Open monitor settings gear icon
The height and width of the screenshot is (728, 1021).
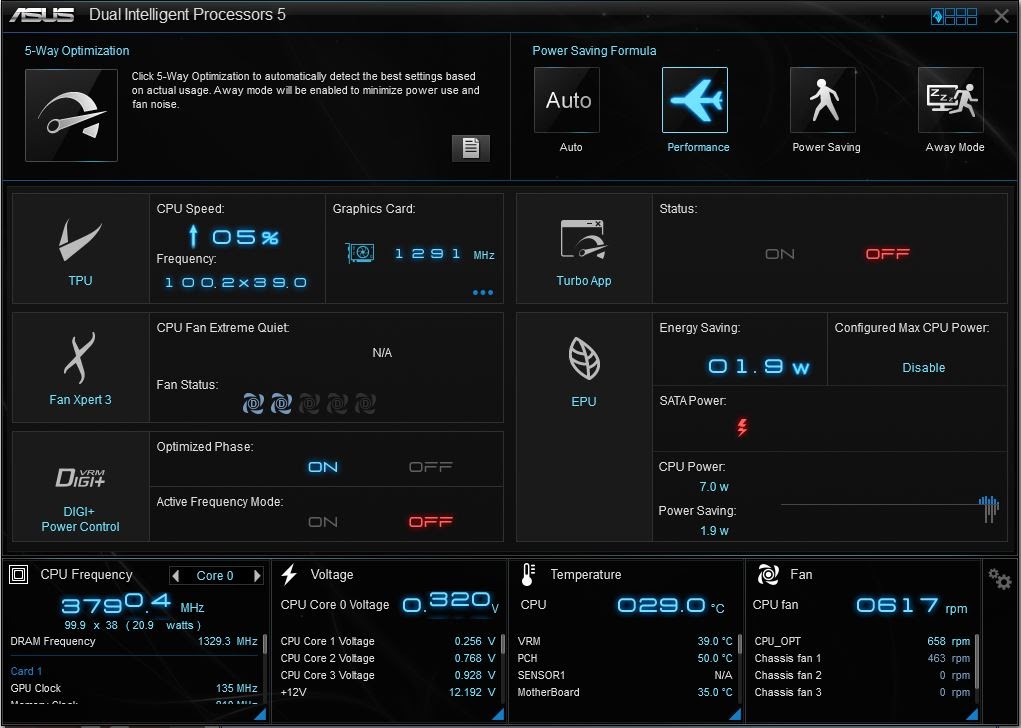(x=999, y=578)
